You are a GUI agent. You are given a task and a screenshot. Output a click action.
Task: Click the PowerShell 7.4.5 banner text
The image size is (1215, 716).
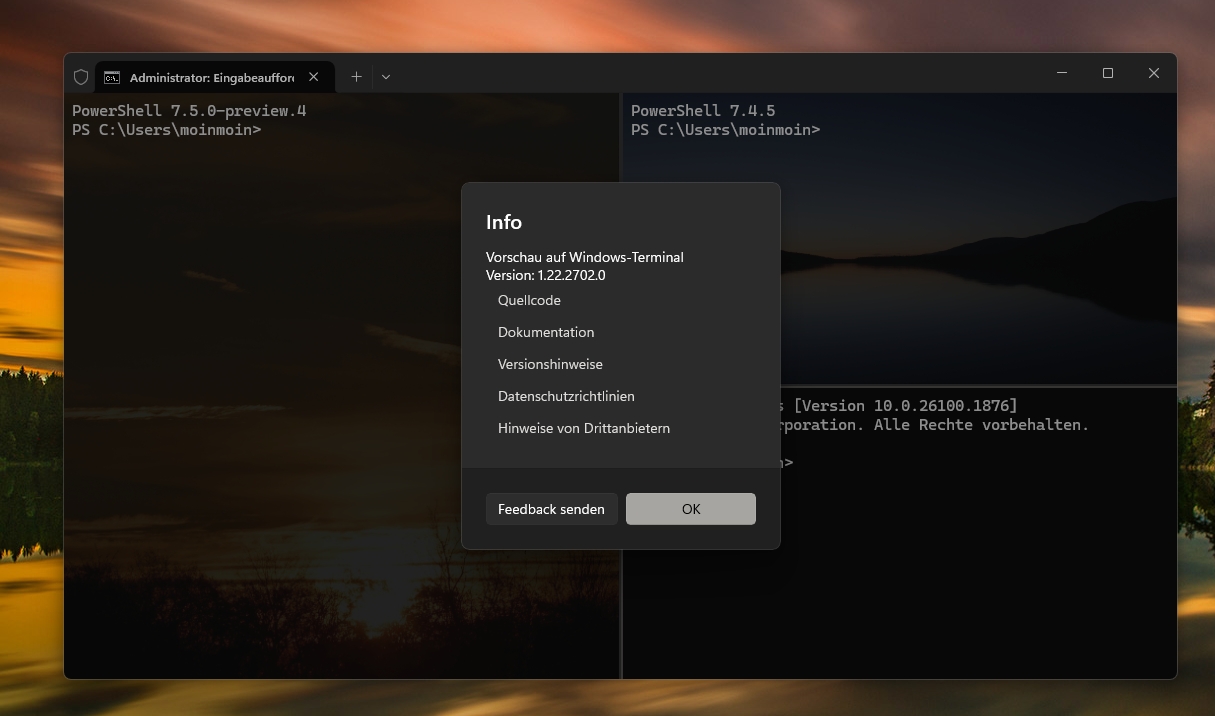pyautogui.click(x=703, y=111)
